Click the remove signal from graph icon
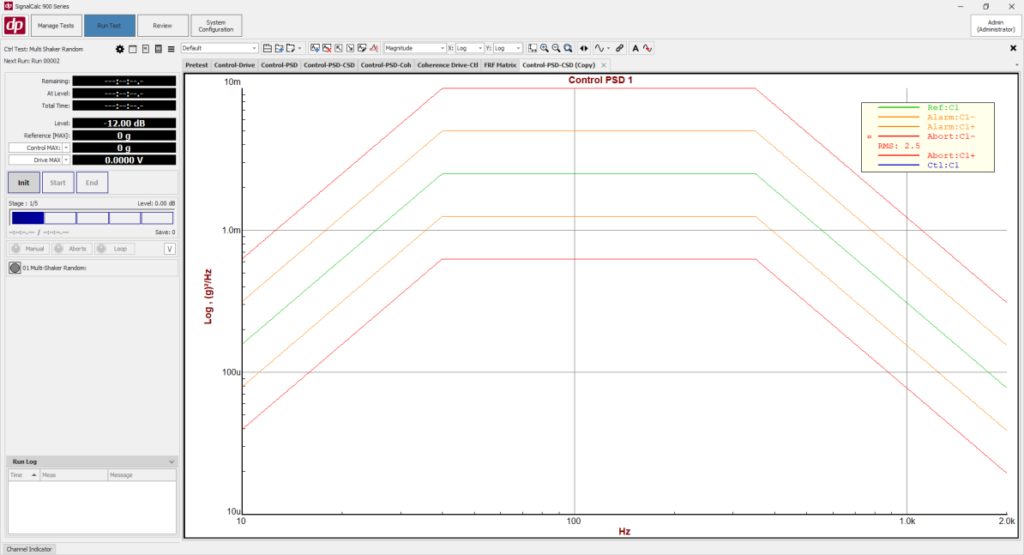 click(327, 48)
